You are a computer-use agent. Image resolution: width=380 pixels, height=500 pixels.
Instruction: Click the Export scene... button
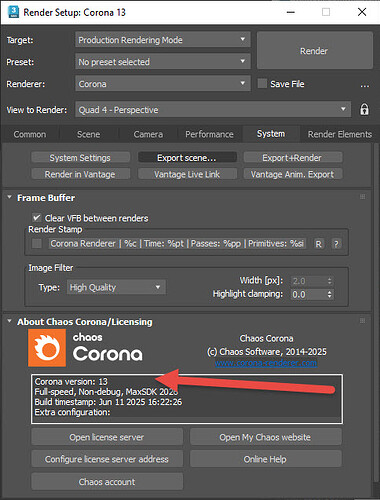[x=187, y=158]
